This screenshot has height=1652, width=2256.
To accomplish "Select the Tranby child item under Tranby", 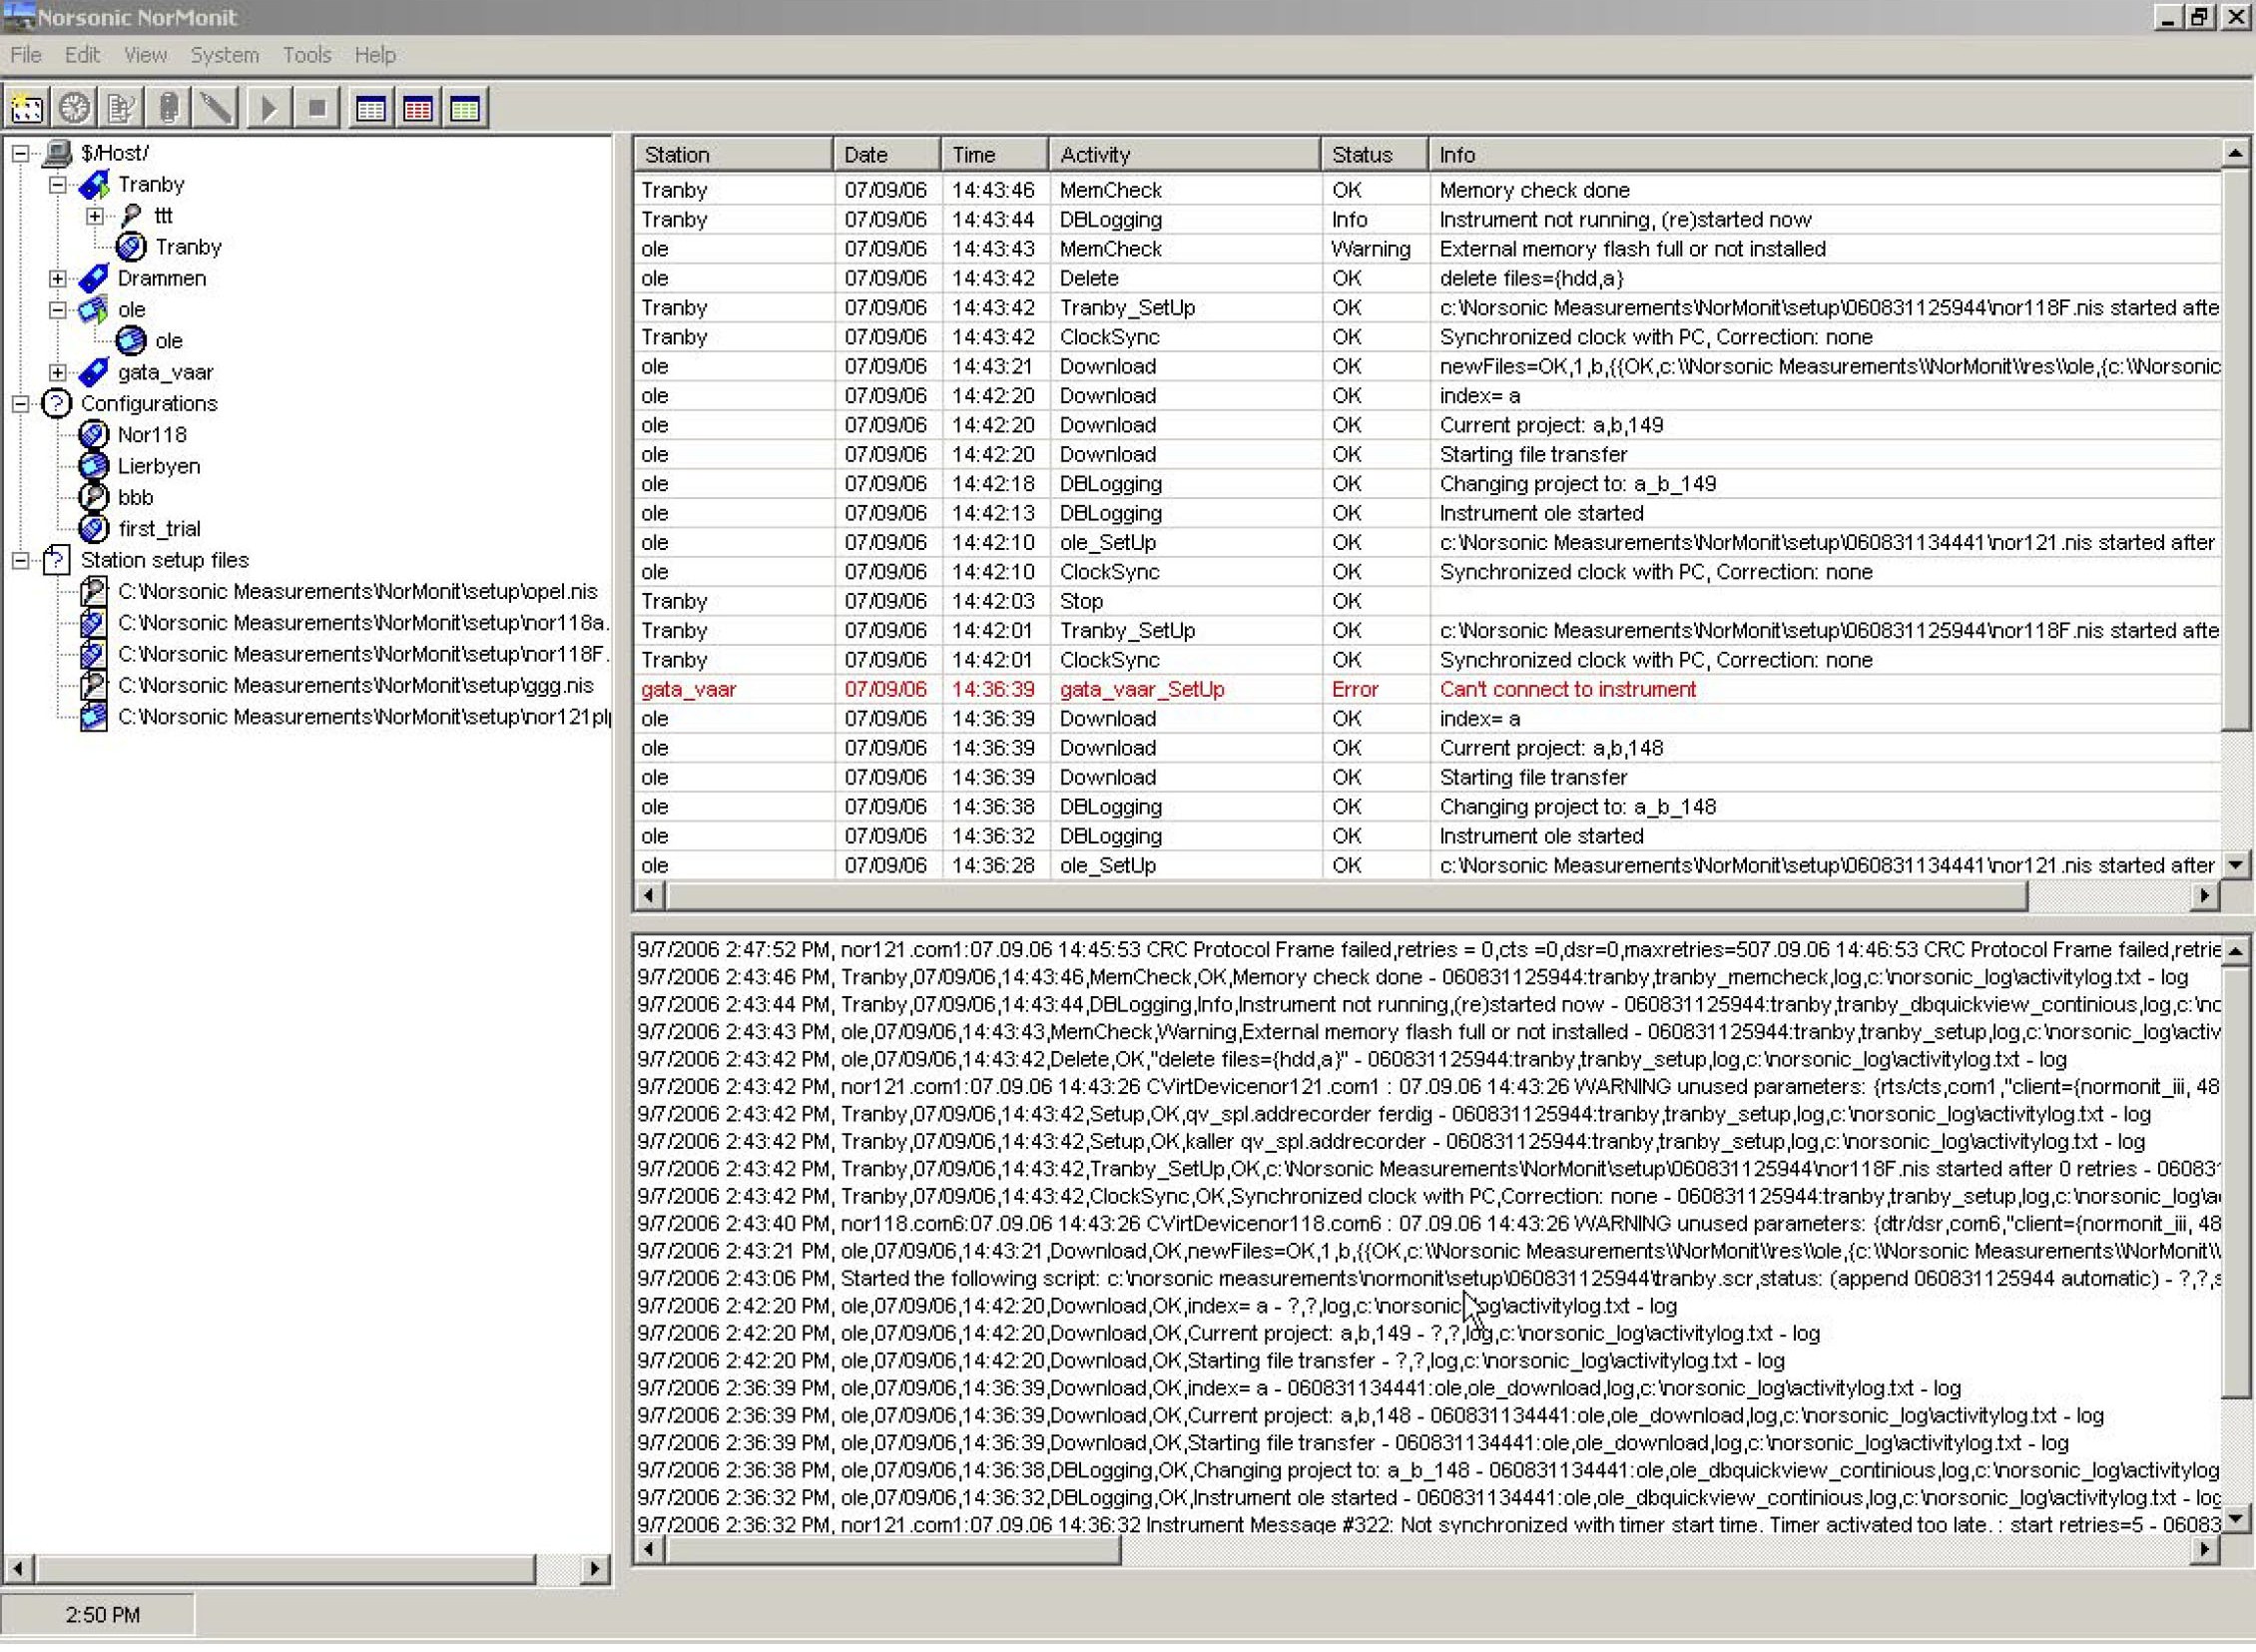I will click(188, 247).
